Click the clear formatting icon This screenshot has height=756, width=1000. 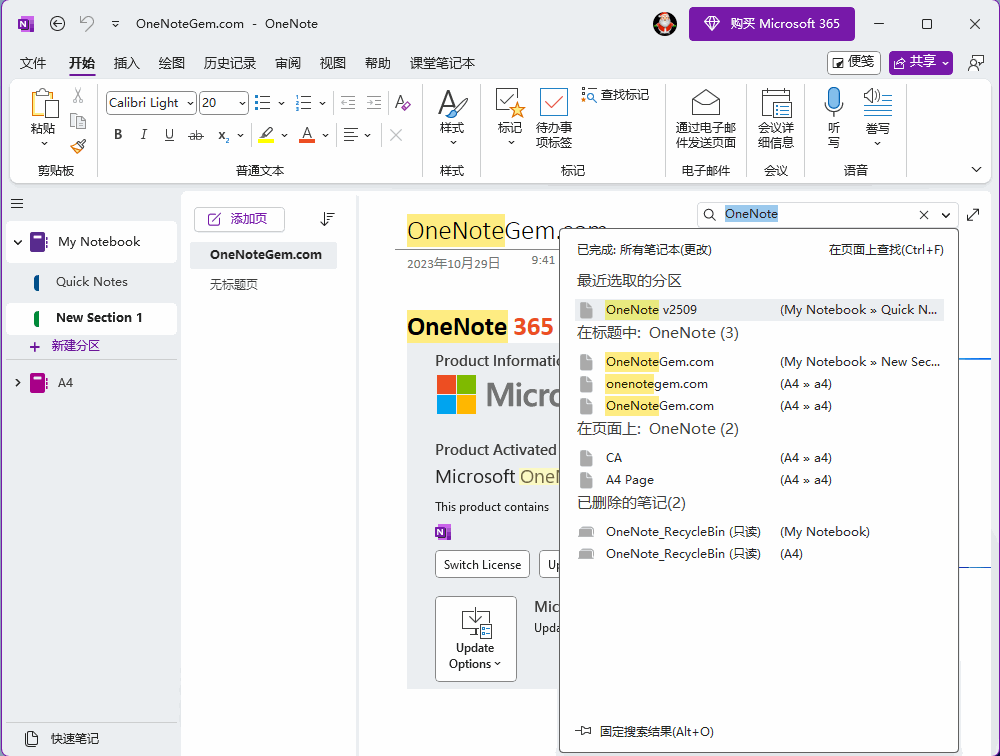[402, 103]
